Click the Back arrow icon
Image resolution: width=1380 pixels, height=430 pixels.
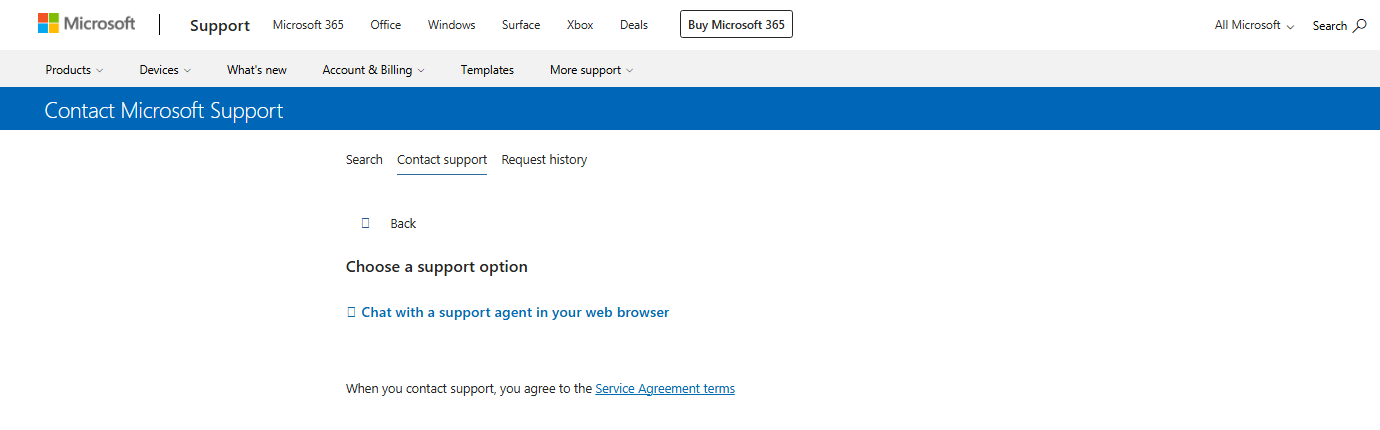[x=366, y=223]
